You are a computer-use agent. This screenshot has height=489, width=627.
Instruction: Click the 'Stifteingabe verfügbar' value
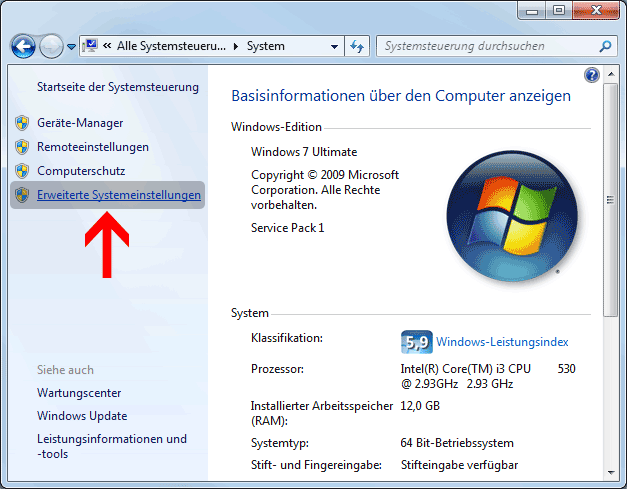tap(459, 465)
